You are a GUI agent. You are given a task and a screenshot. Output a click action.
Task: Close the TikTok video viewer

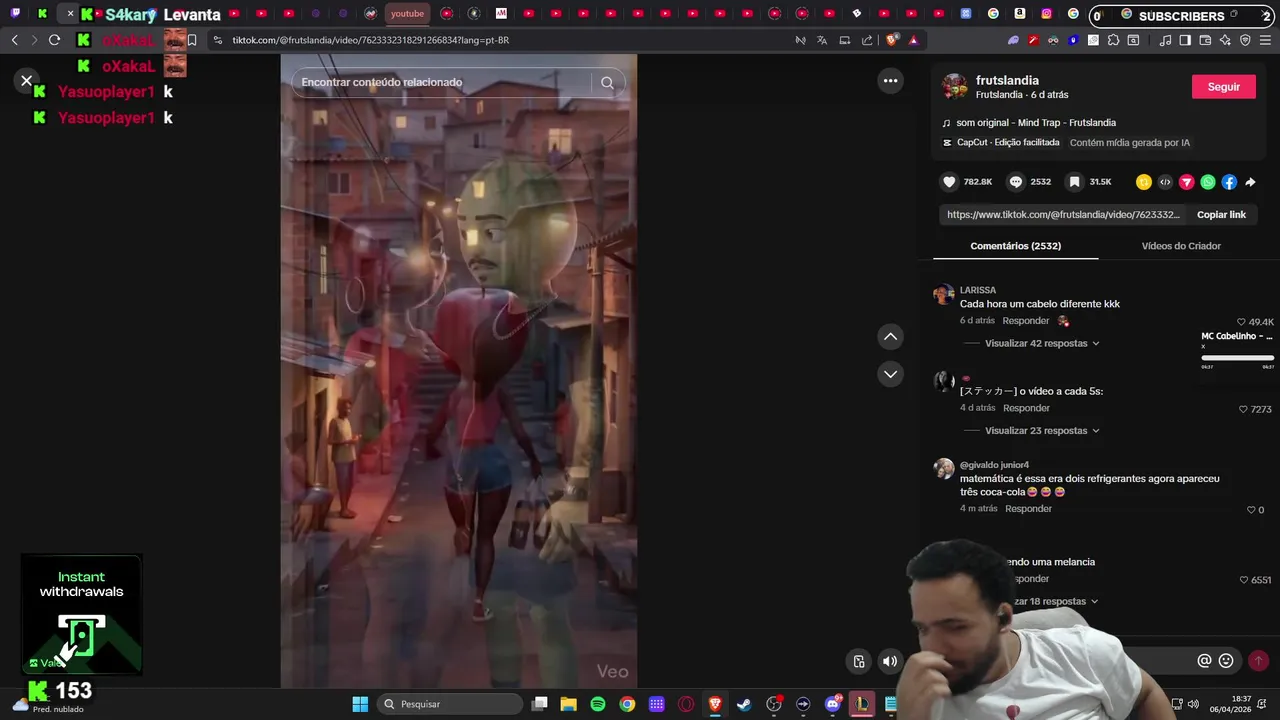tap(27, 81)
